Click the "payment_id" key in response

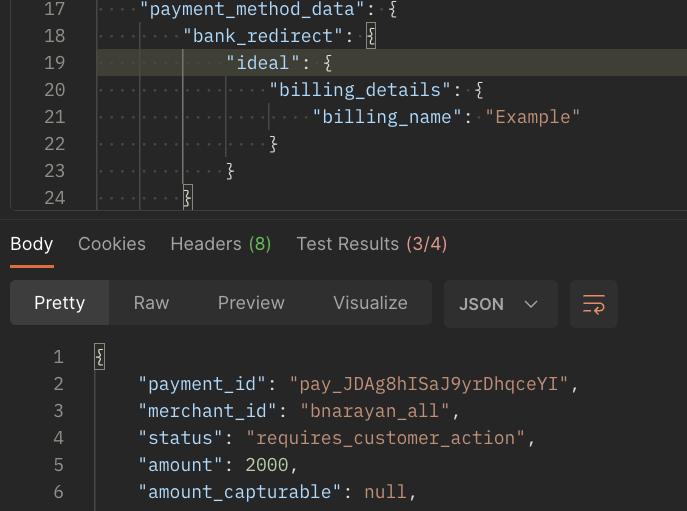tap(202, 384)
